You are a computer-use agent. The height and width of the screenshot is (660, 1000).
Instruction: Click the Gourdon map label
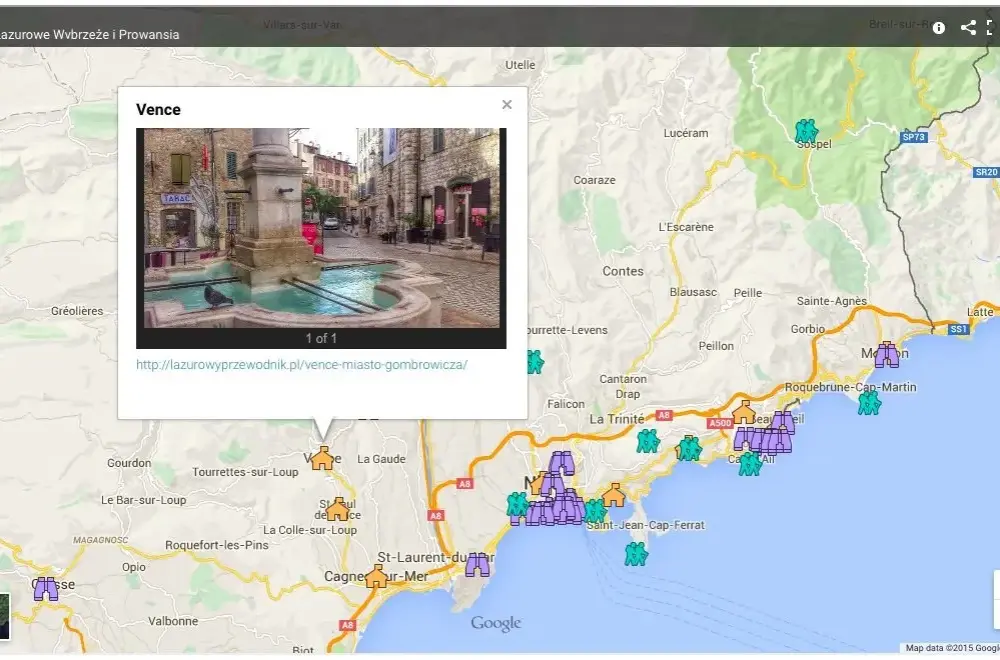(129, 463)
